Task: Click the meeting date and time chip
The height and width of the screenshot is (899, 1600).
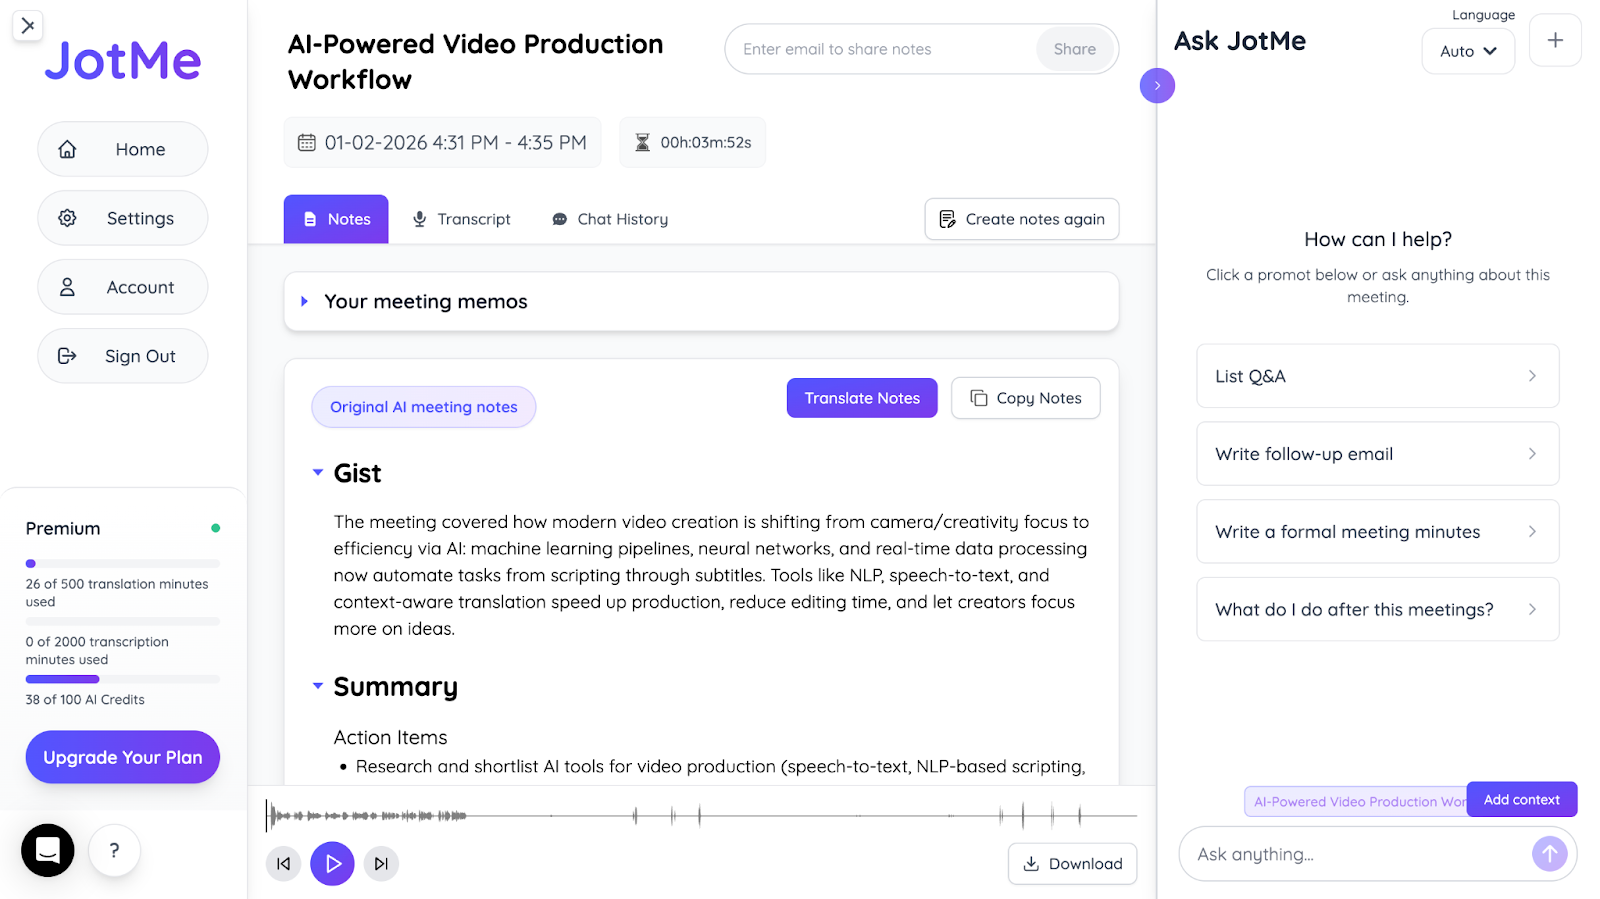Action: point(442,142)
